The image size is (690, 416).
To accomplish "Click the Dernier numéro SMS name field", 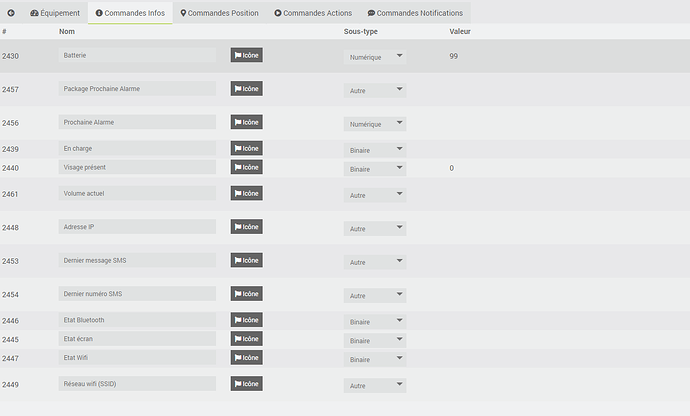I will coord(137,294).
